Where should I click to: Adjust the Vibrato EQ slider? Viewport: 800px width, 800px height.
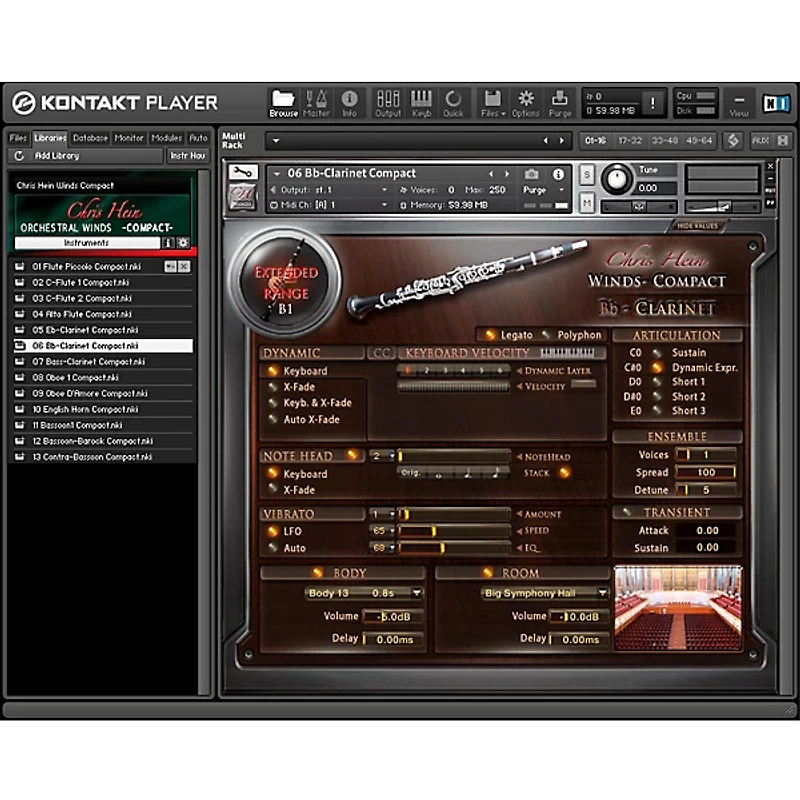point(454,548)
